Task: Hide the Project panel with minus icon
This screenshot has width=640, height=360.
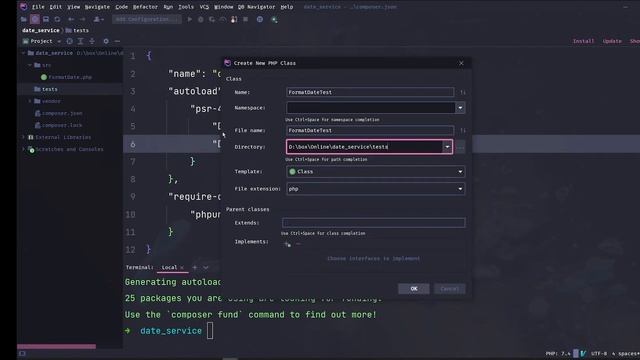Action: (x=117, y=41)
